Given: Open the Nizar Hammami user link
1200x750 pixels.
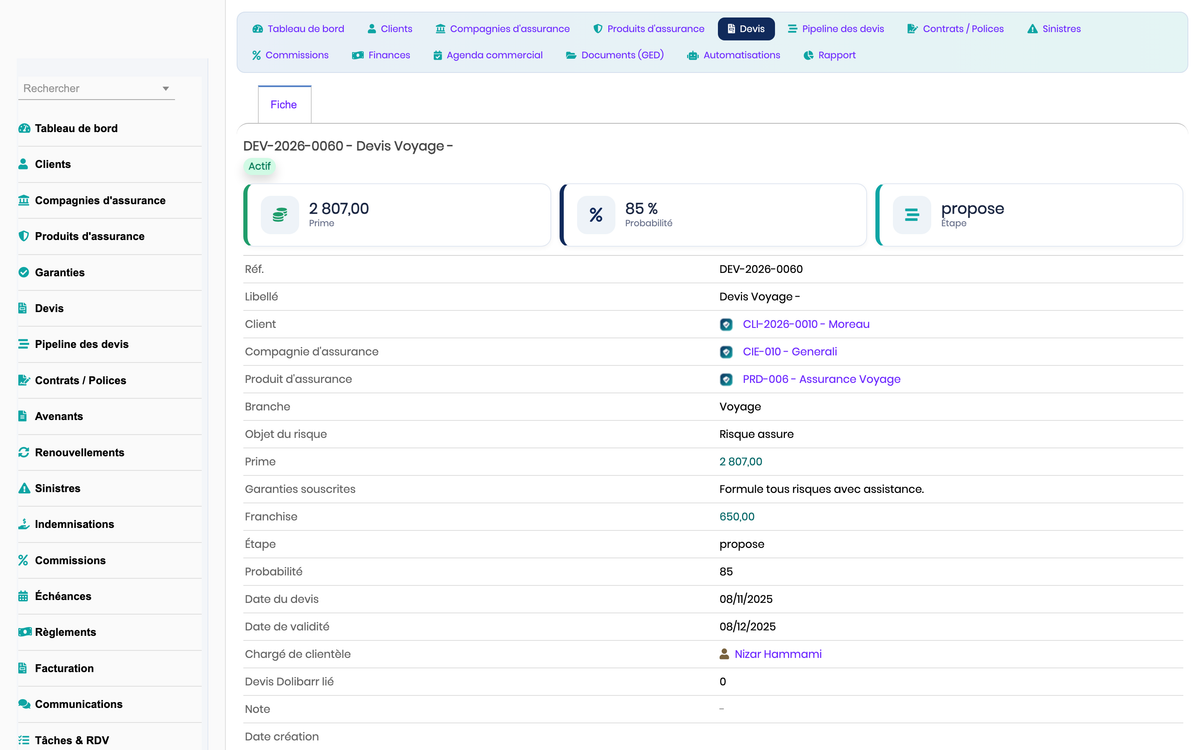Looking at the screenshot, I should [778, 655].
